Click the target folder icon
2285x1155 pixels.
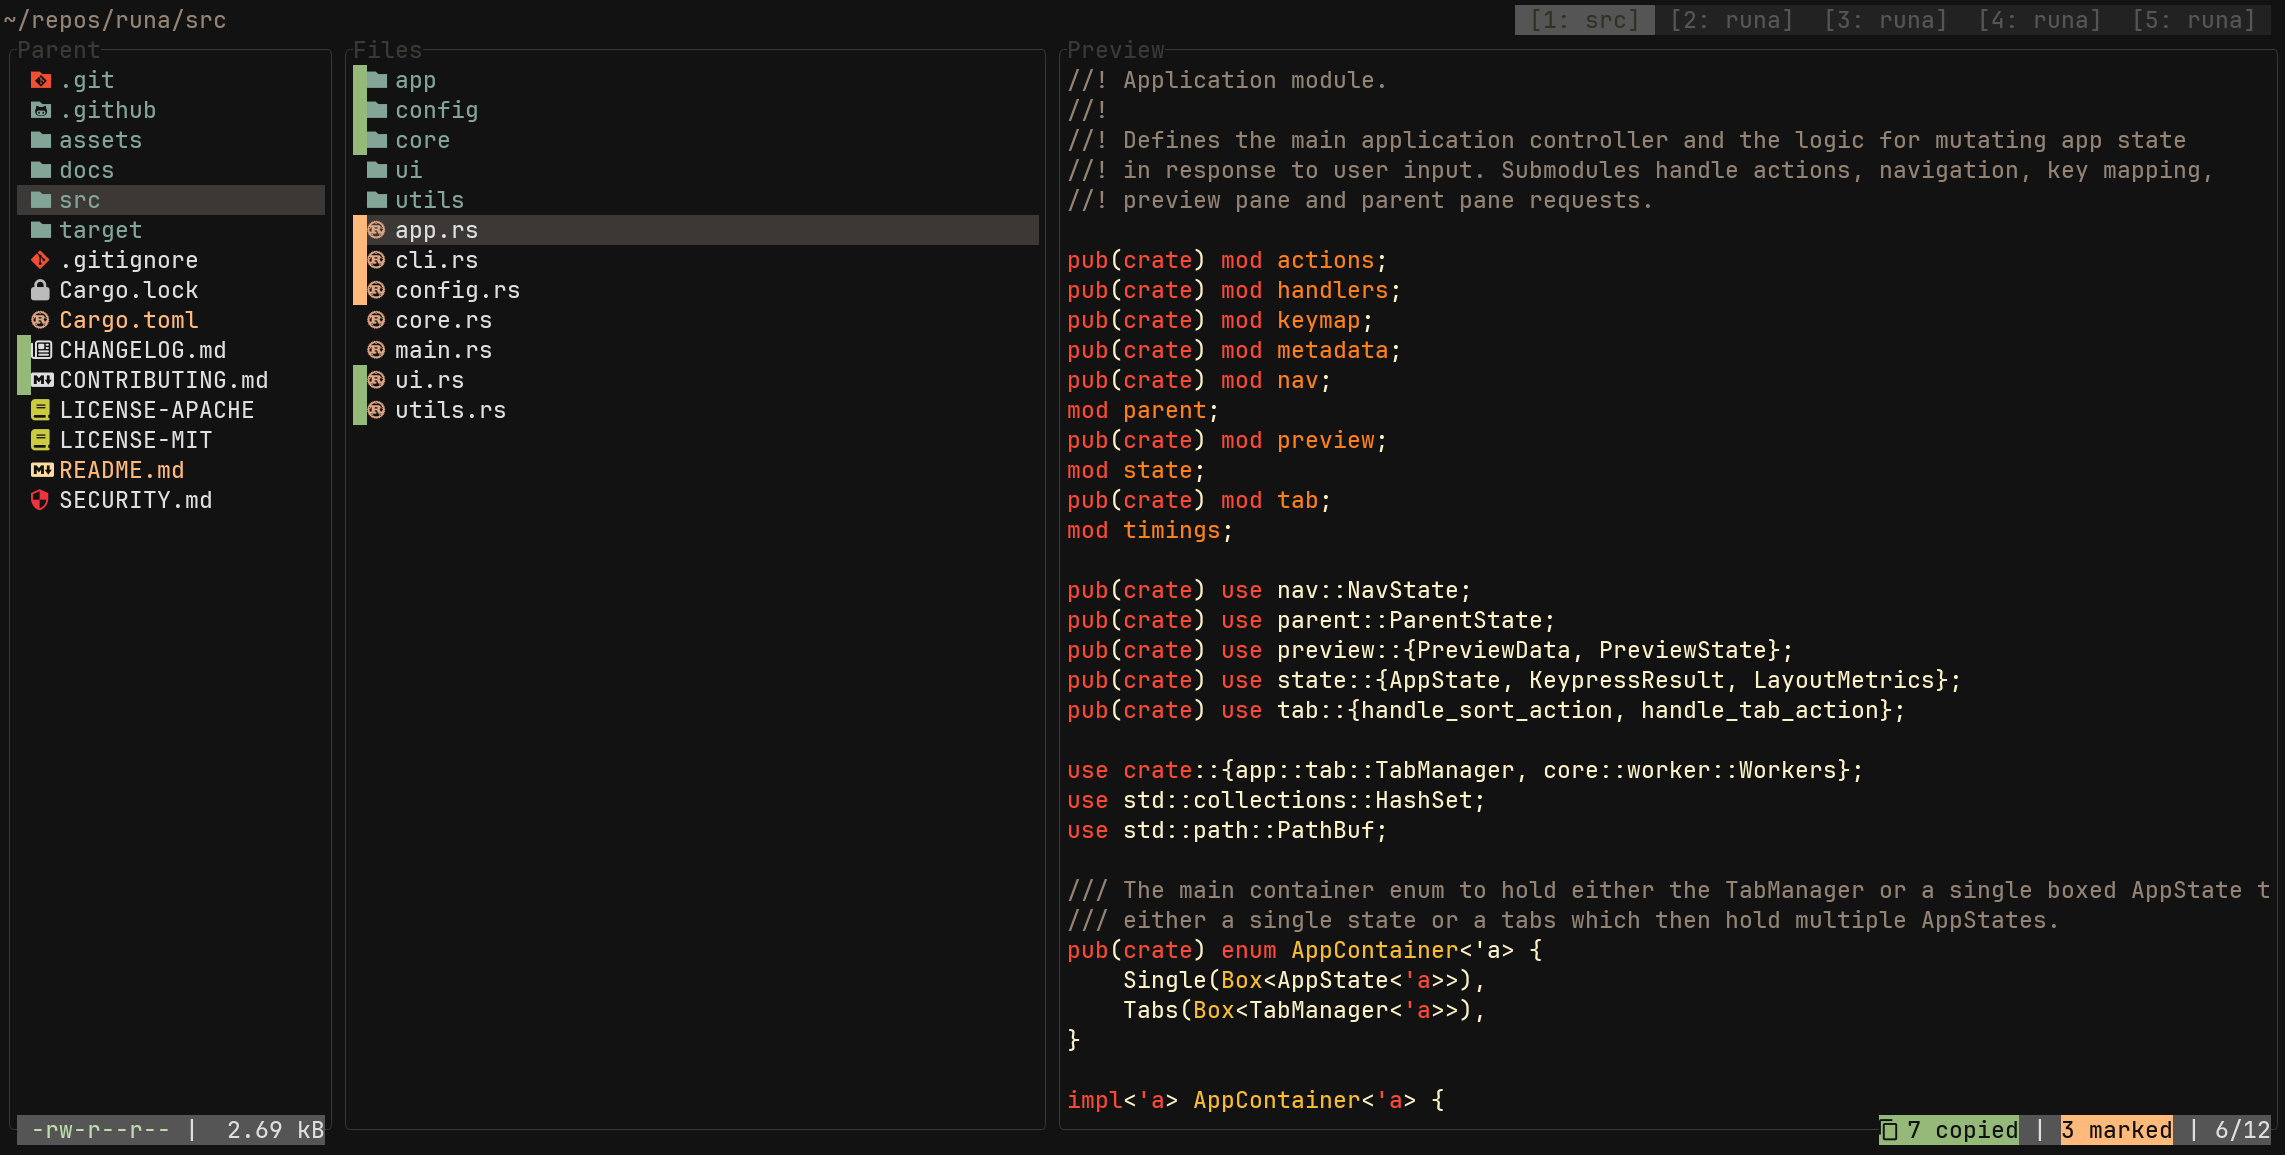point(40,230)
